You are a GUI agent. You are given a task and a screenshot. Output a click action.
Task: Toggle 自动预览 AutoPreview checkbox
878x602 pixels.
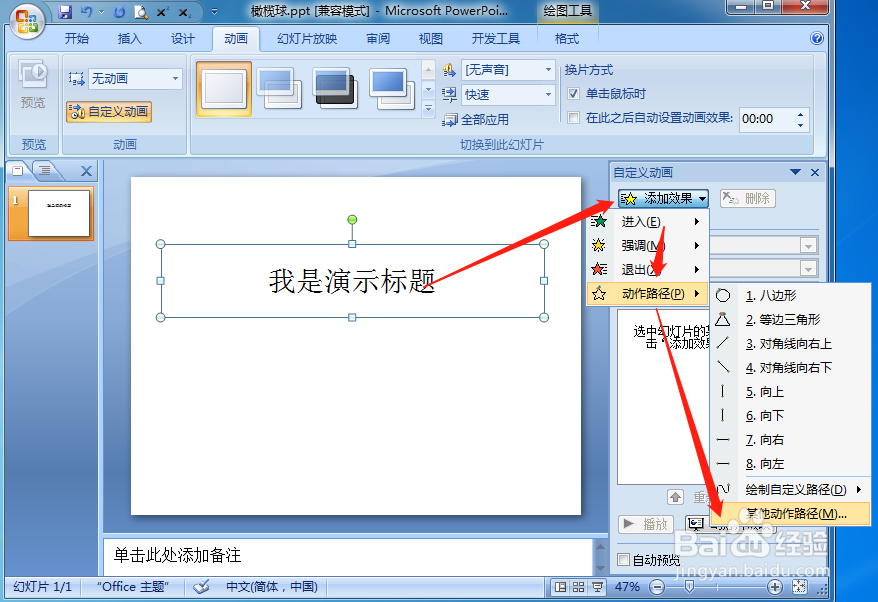(623, 559)
